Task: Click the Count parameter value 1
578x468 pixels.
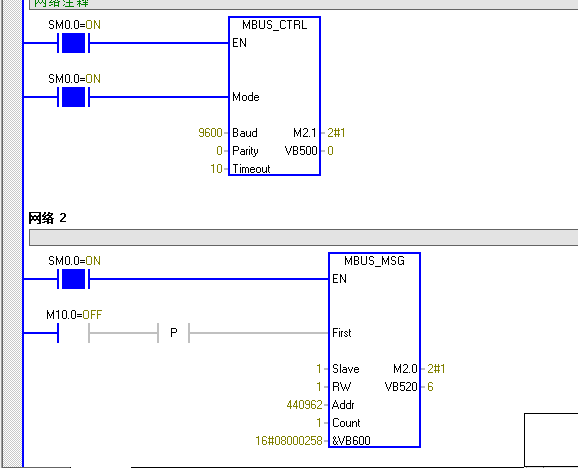Action: (x=319, y=423)
